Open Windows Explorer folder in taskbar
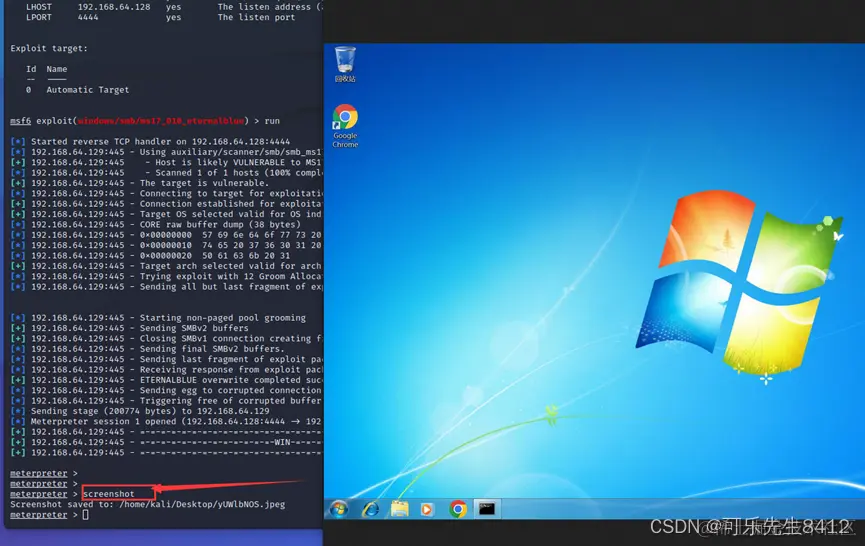 [399, 508]
